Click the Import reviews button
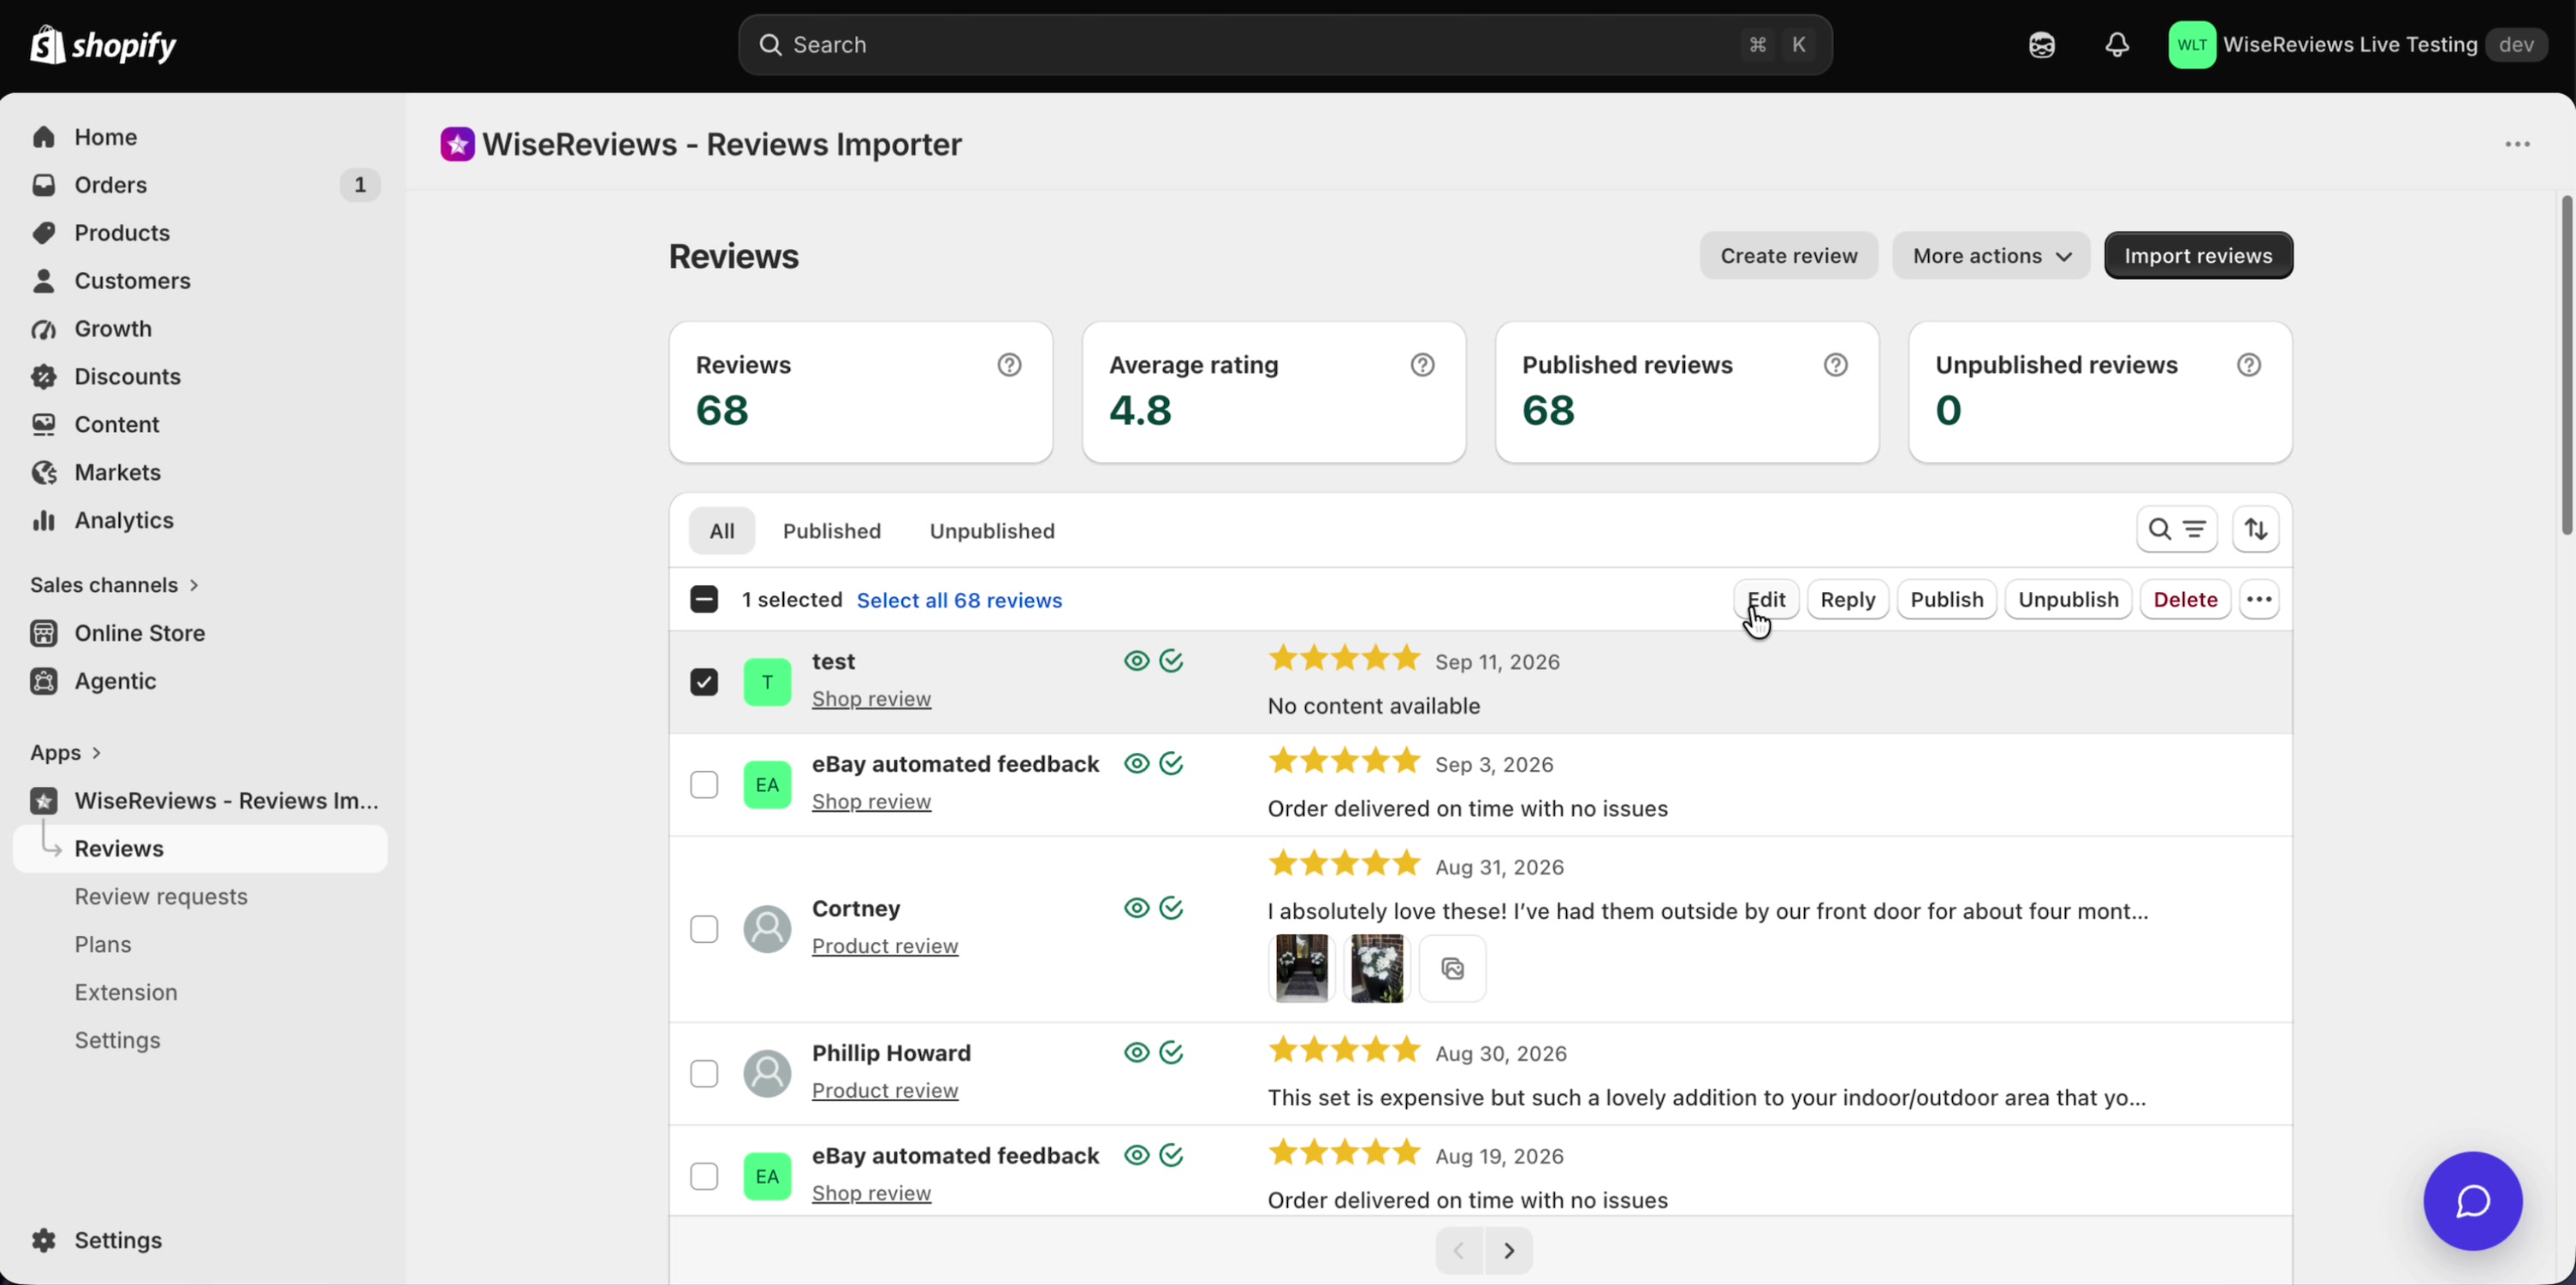Screen dimensions: 2576x1285 (x=2198, y=255)
